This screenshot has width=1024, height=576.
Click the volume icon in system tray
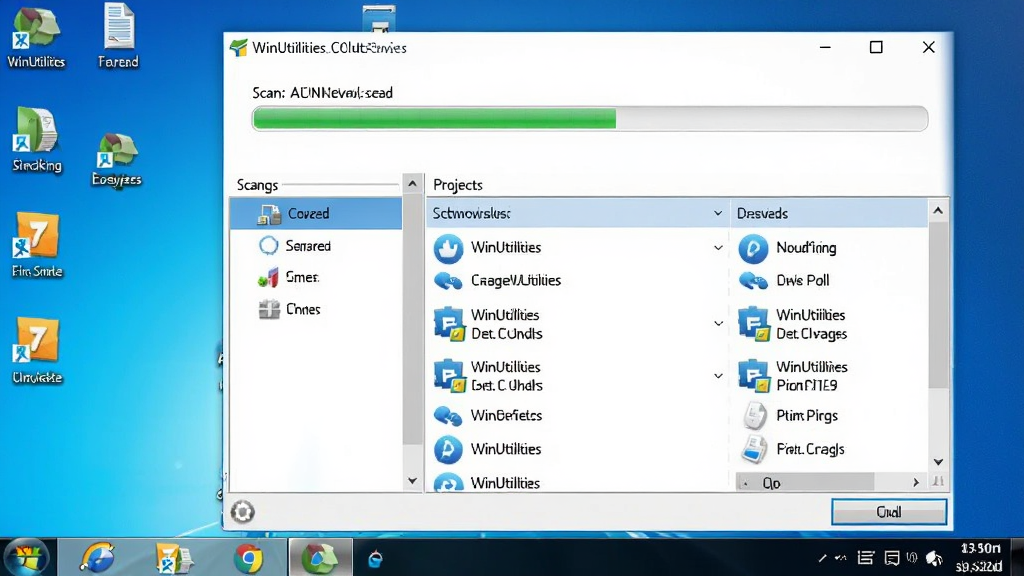pyautogui.click(x=935, y=558)
